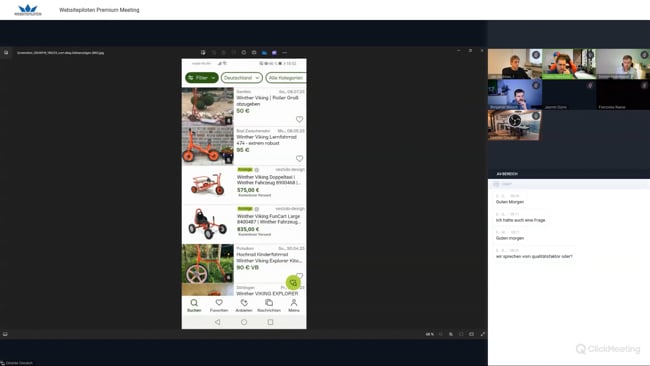Favorite the Winther Viking Lernfahrrad listing
This screenshot has height=366, width=650.
(299, 159)
